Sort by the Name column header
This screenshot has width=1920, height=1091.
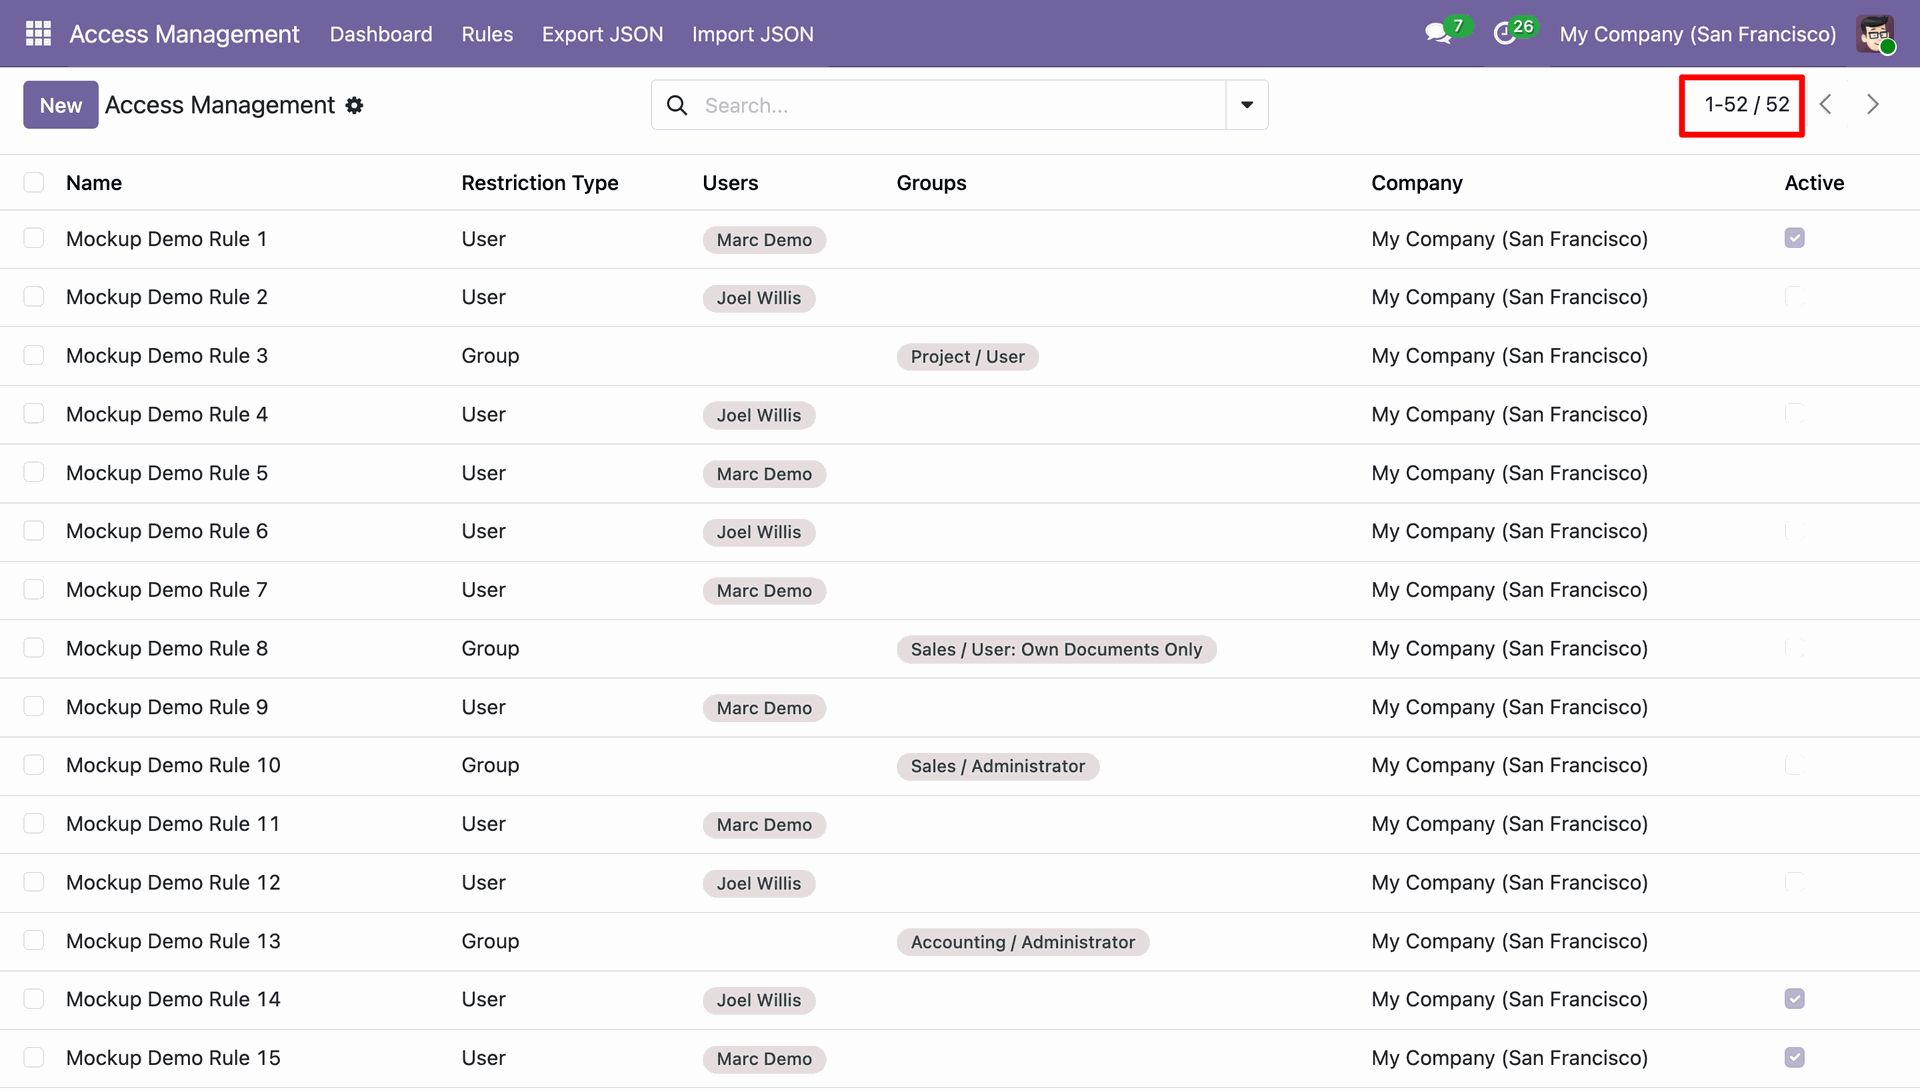[94, 183]
